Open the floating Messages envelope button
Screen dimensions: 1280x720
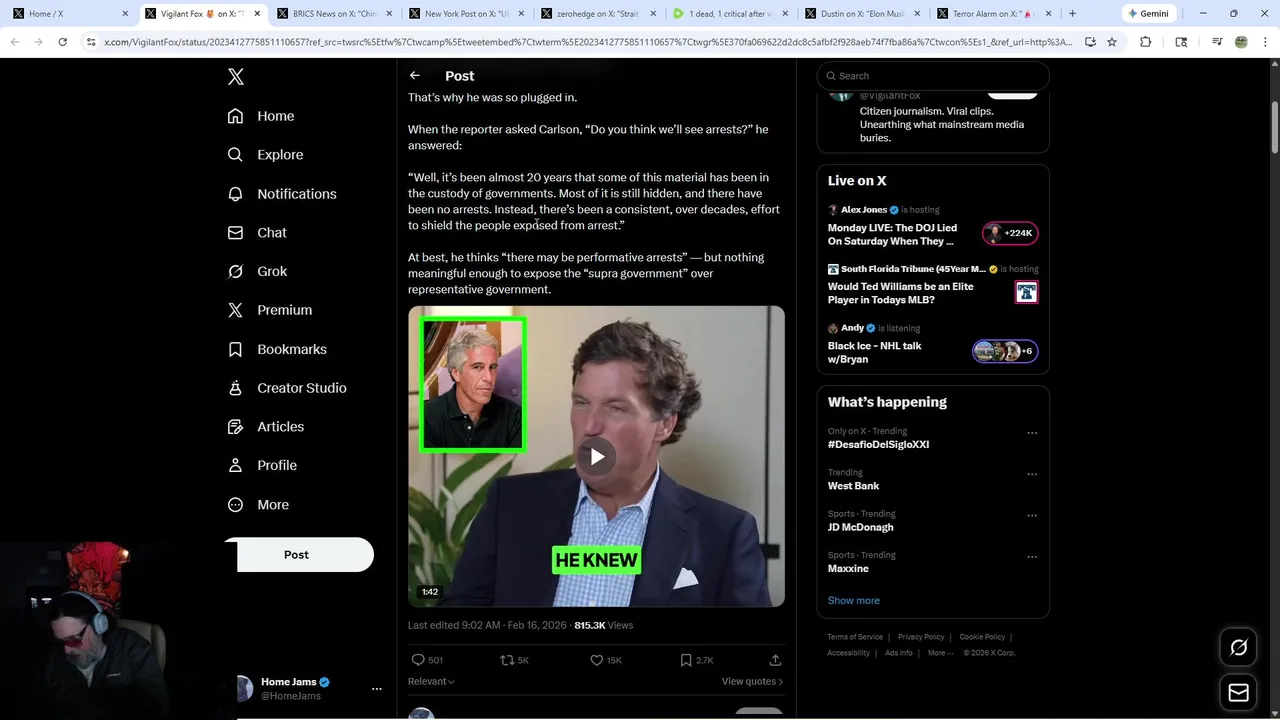[1238, 693]
